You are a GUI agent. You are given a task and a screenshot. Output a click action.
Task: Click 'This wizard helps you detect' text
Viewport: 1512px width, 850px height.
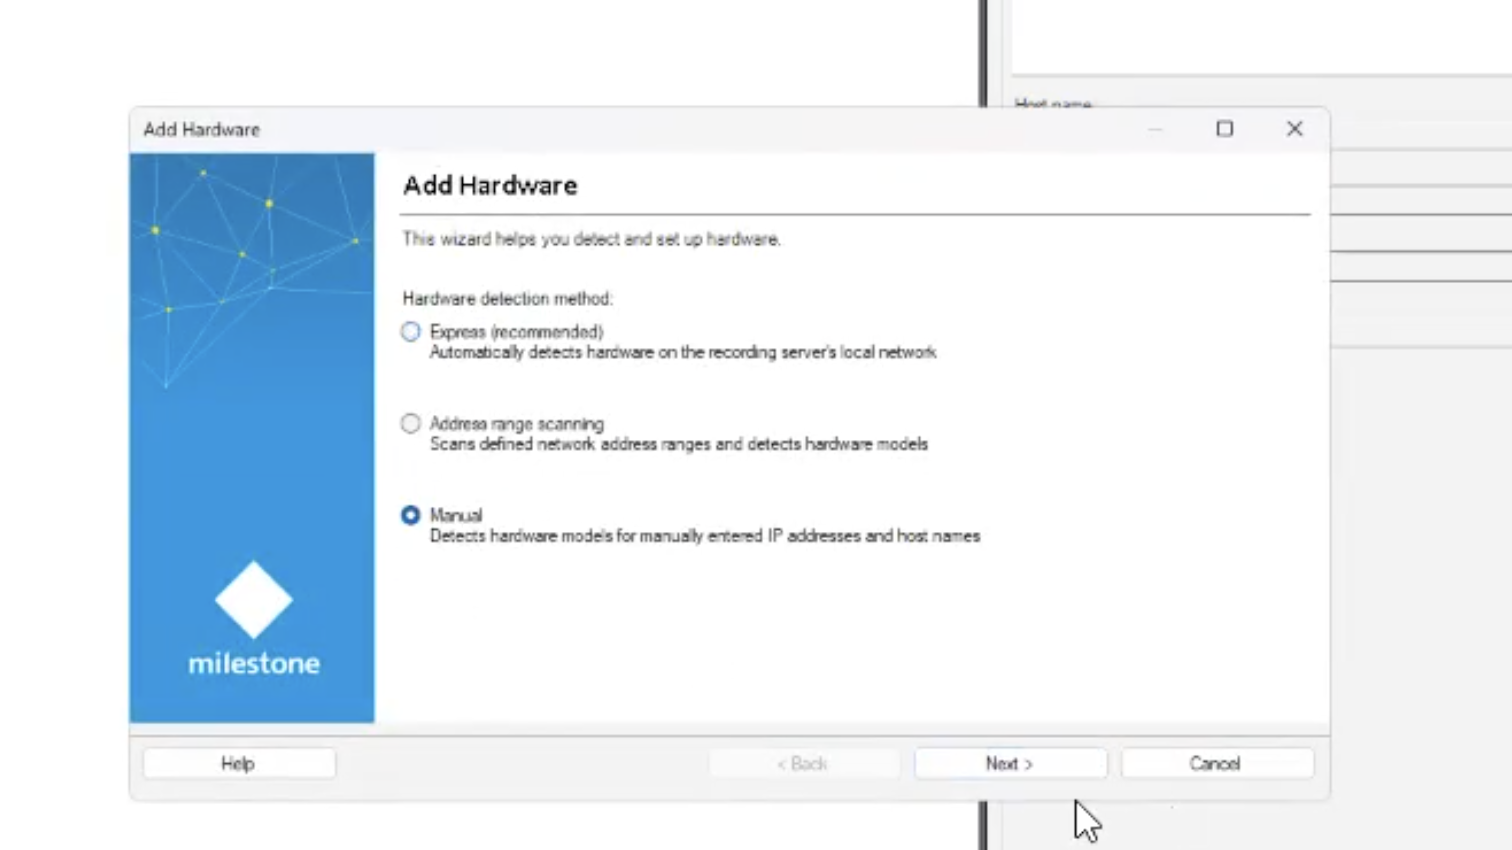pos(592,239)
